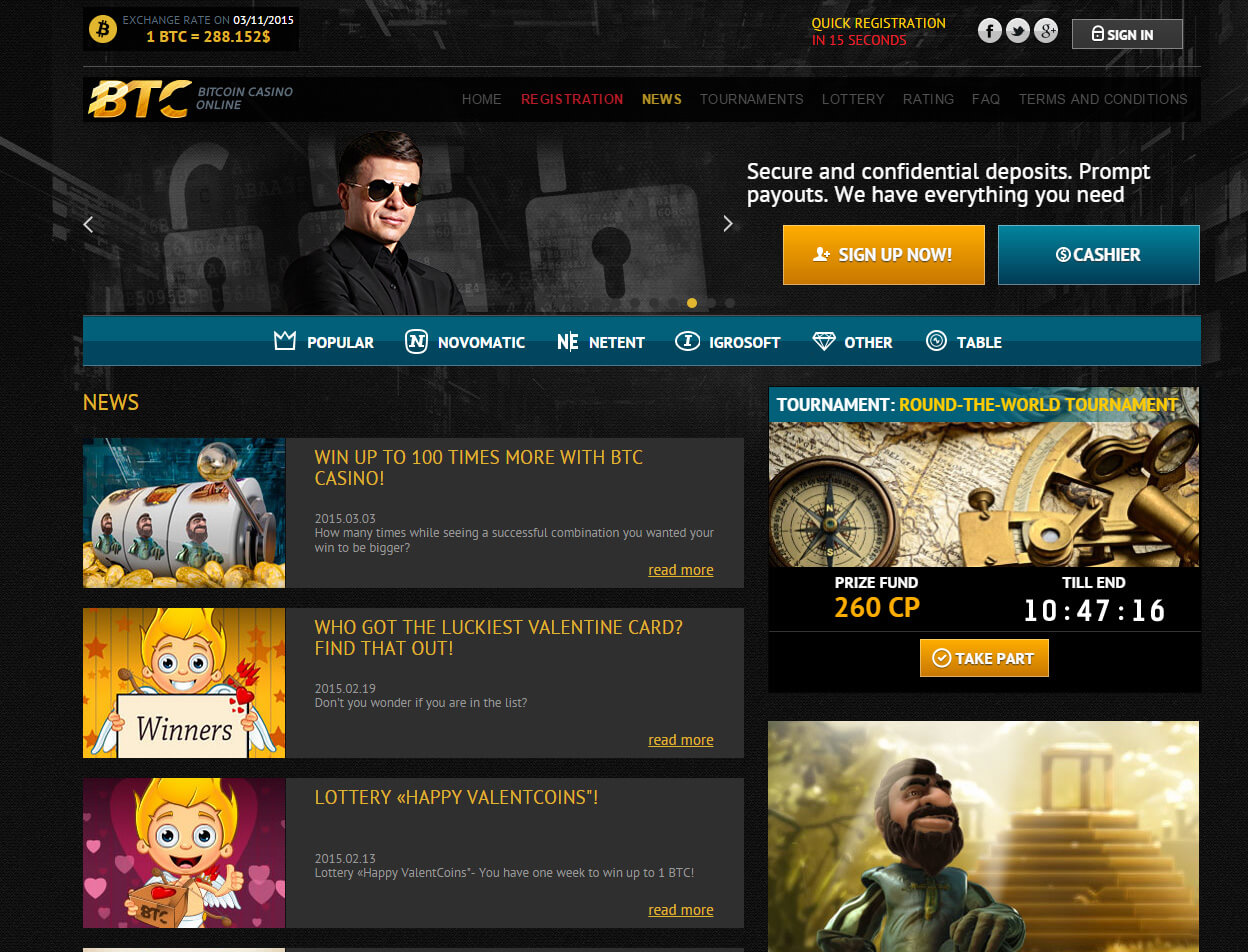Open the Registration menu item
The image size is (1248, 952).
(x=572, y=99)
